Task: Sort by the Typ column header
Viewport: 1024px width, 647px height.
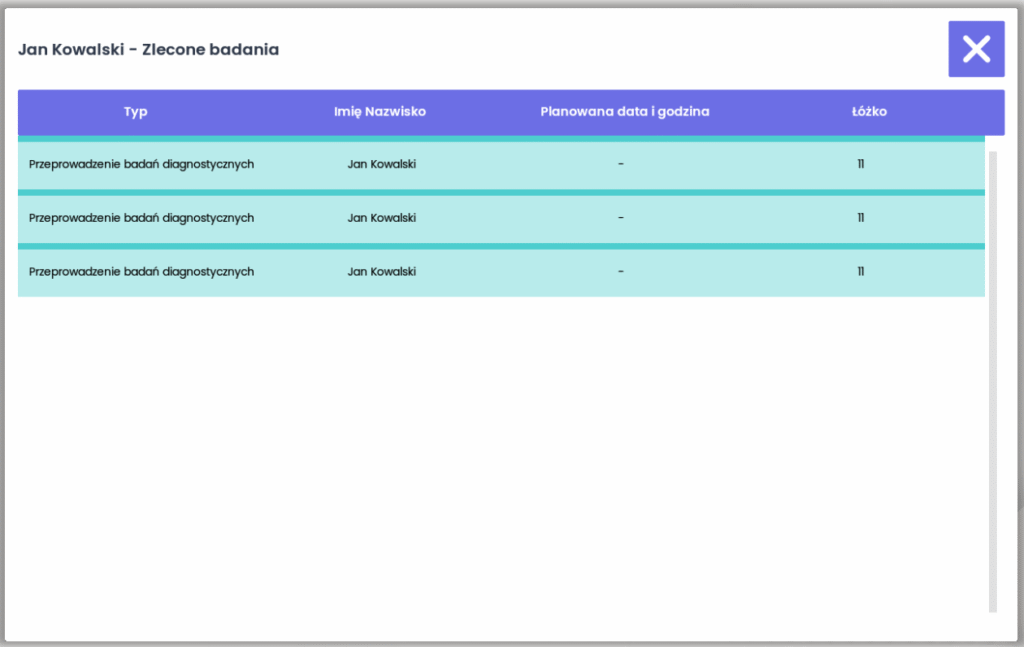Action: pos(136,112)
